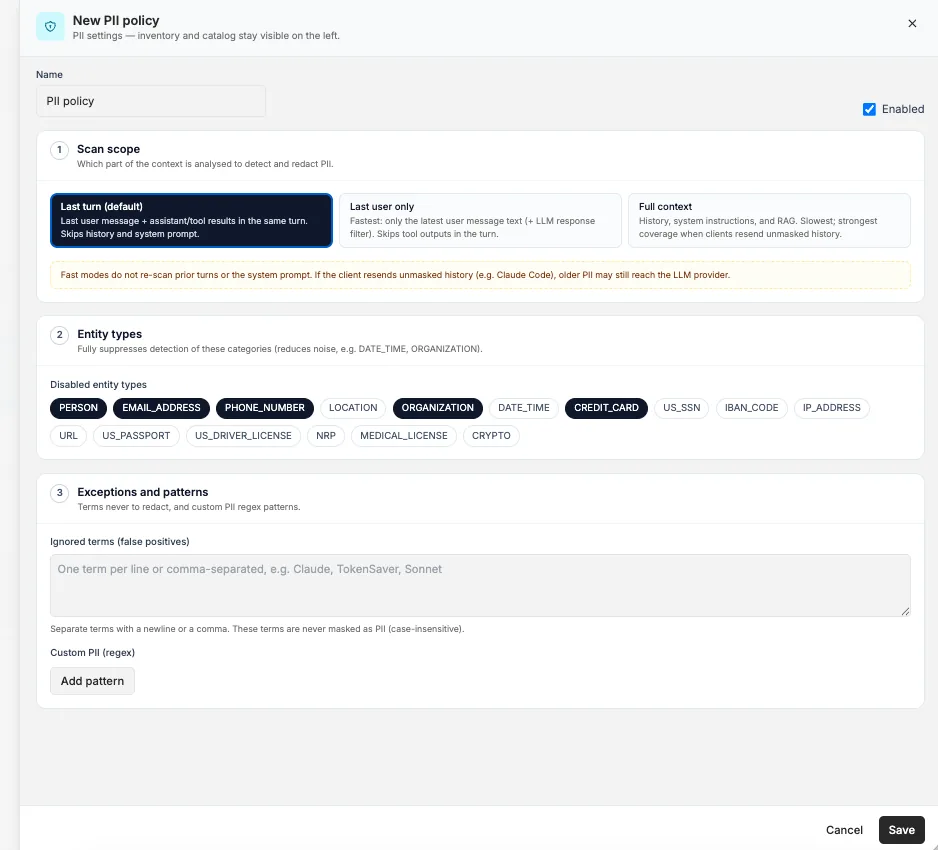Disable the US_PASSPORT entity type
This screenshot has height=850, width=938.
tap(136, 436)
